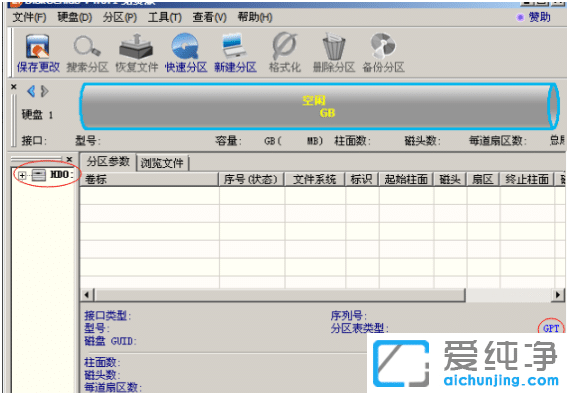Viewport: 567px width, 393px height.
Task: Click the 序号(状态) column header
Action: (x=251, y=179)
